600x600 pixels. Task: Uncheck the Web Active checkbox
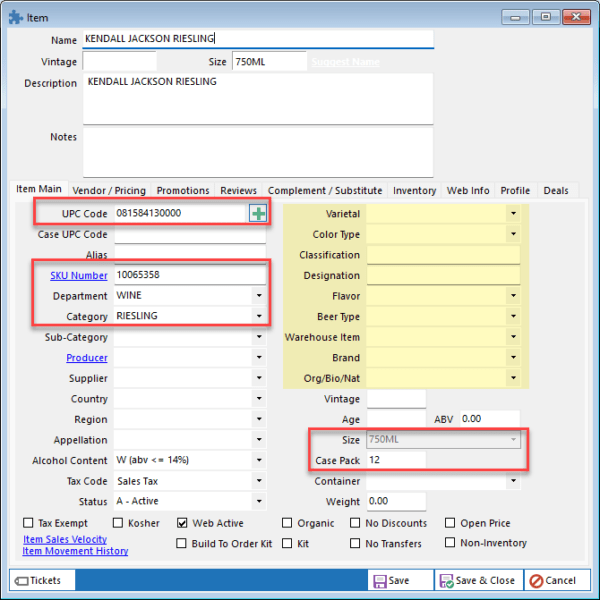(x=183, y=523)
